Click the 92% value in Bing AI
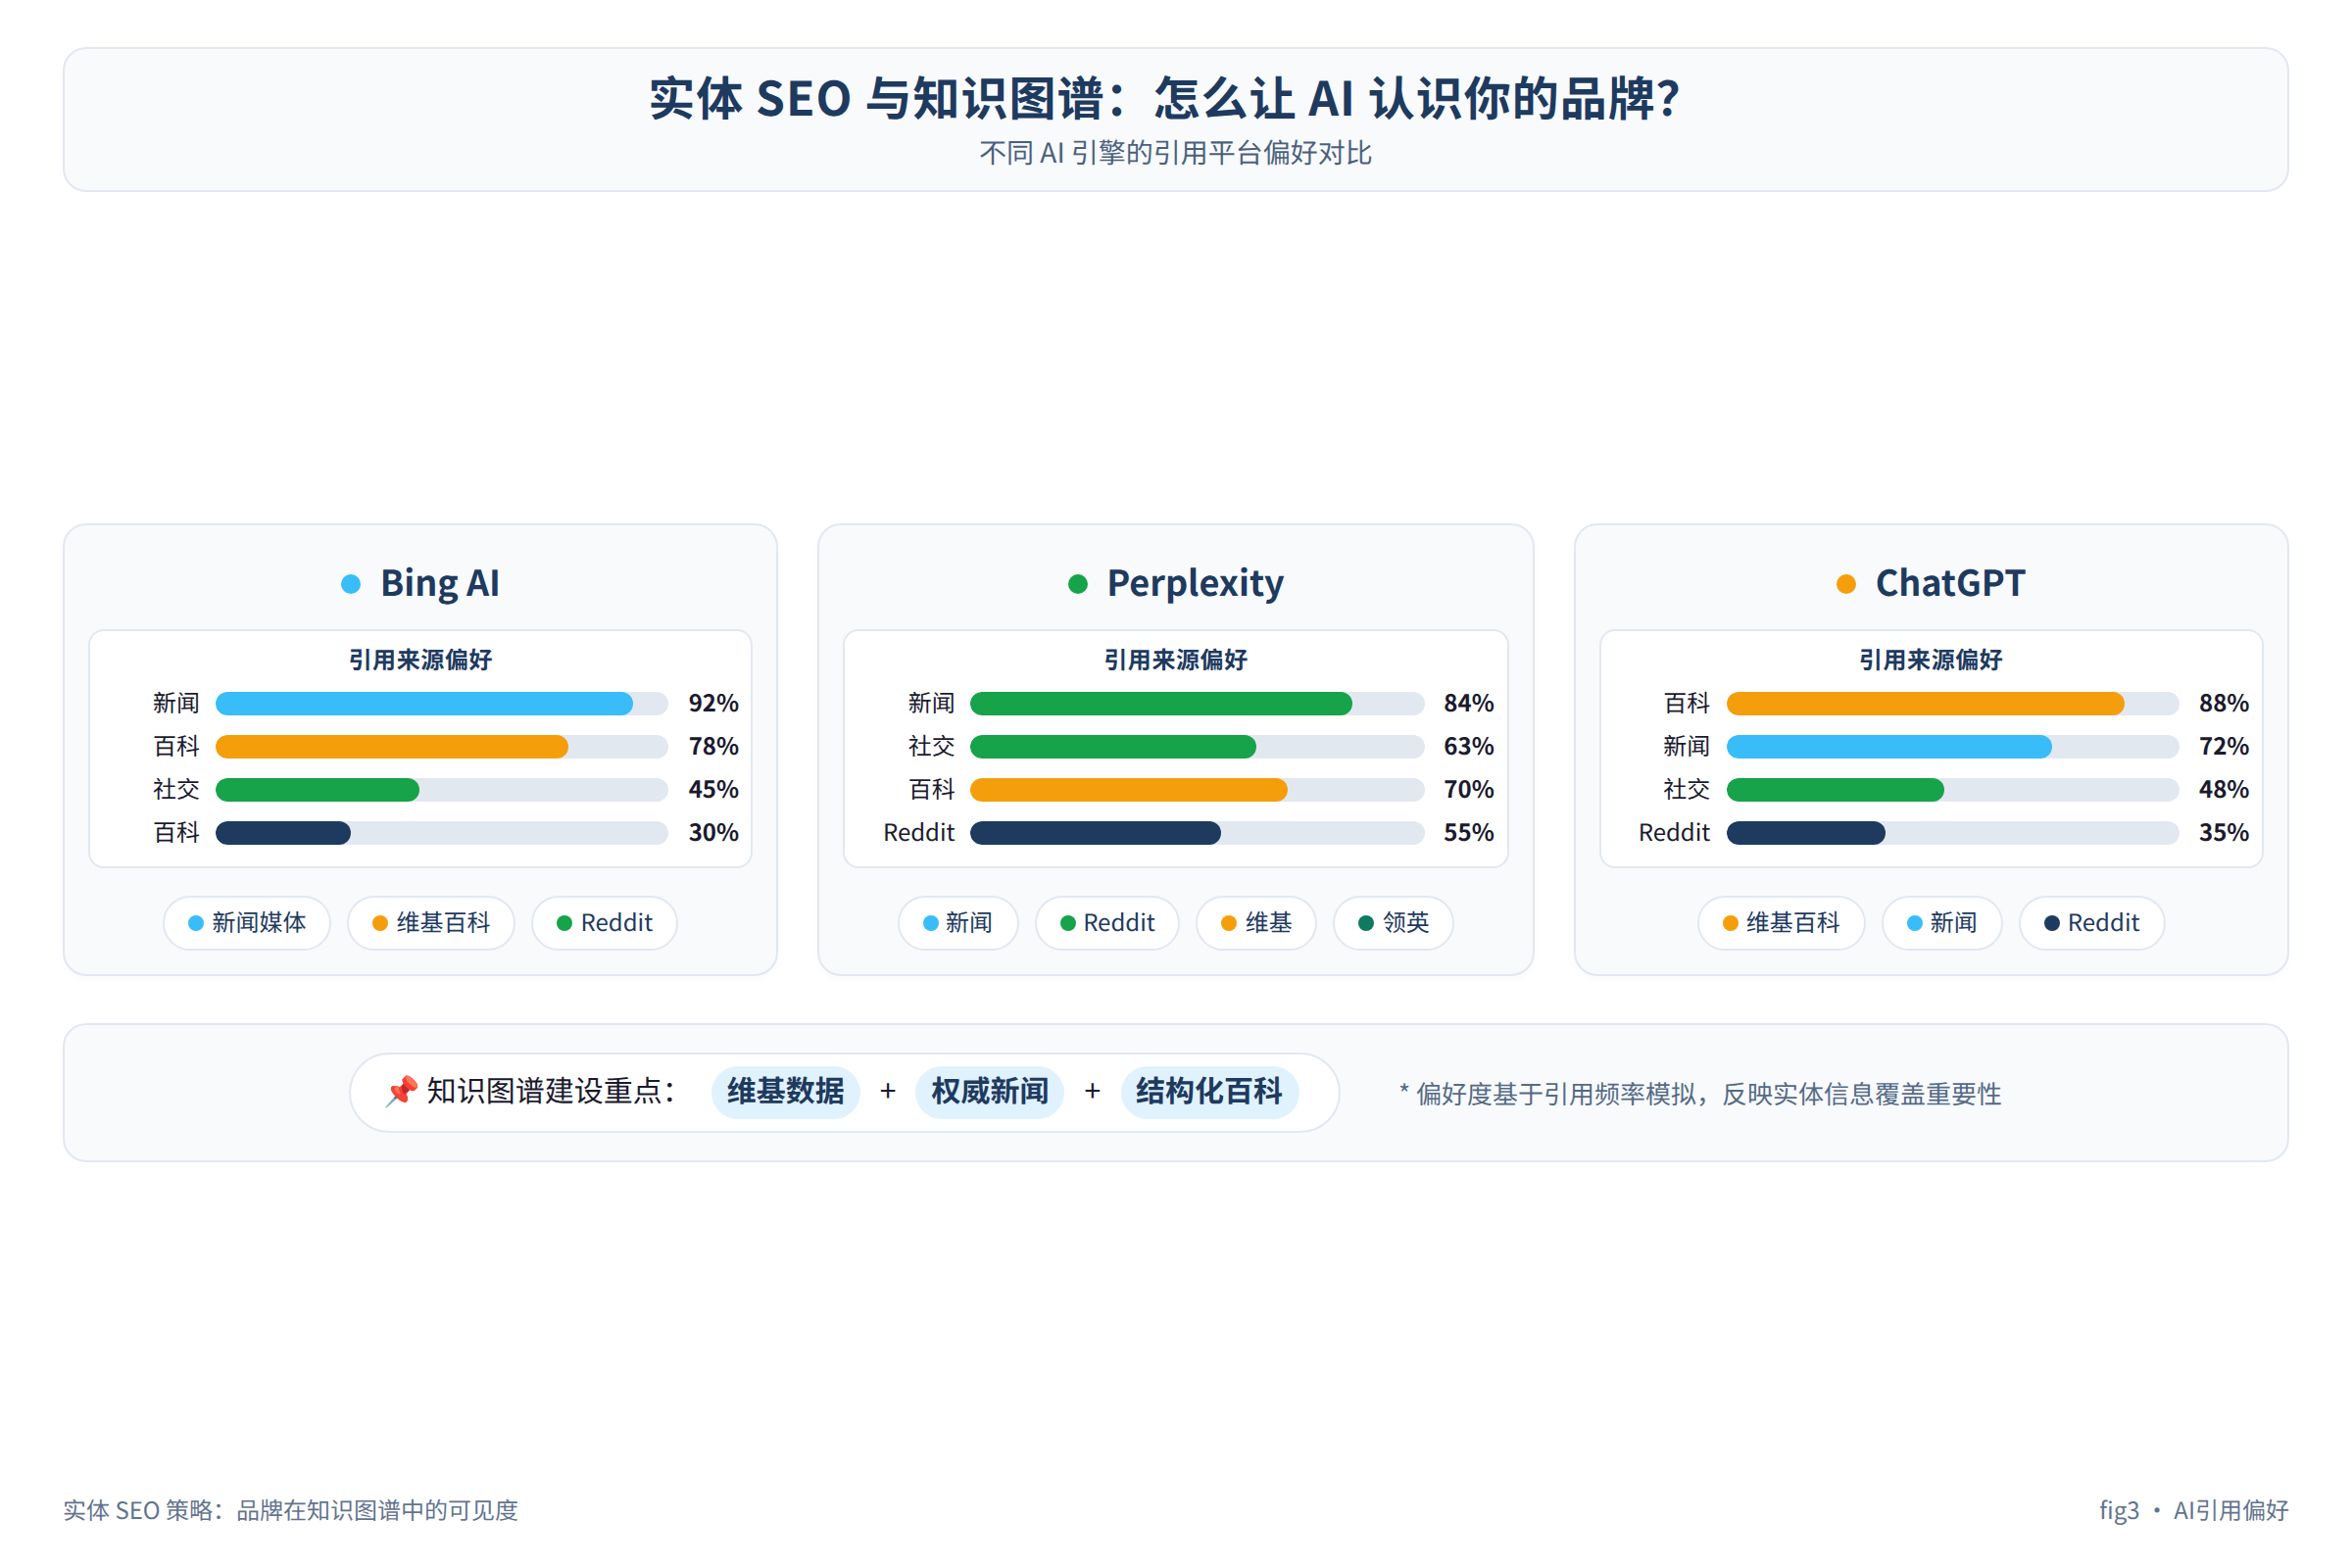 pyautogui.click(x=714, y=704)
